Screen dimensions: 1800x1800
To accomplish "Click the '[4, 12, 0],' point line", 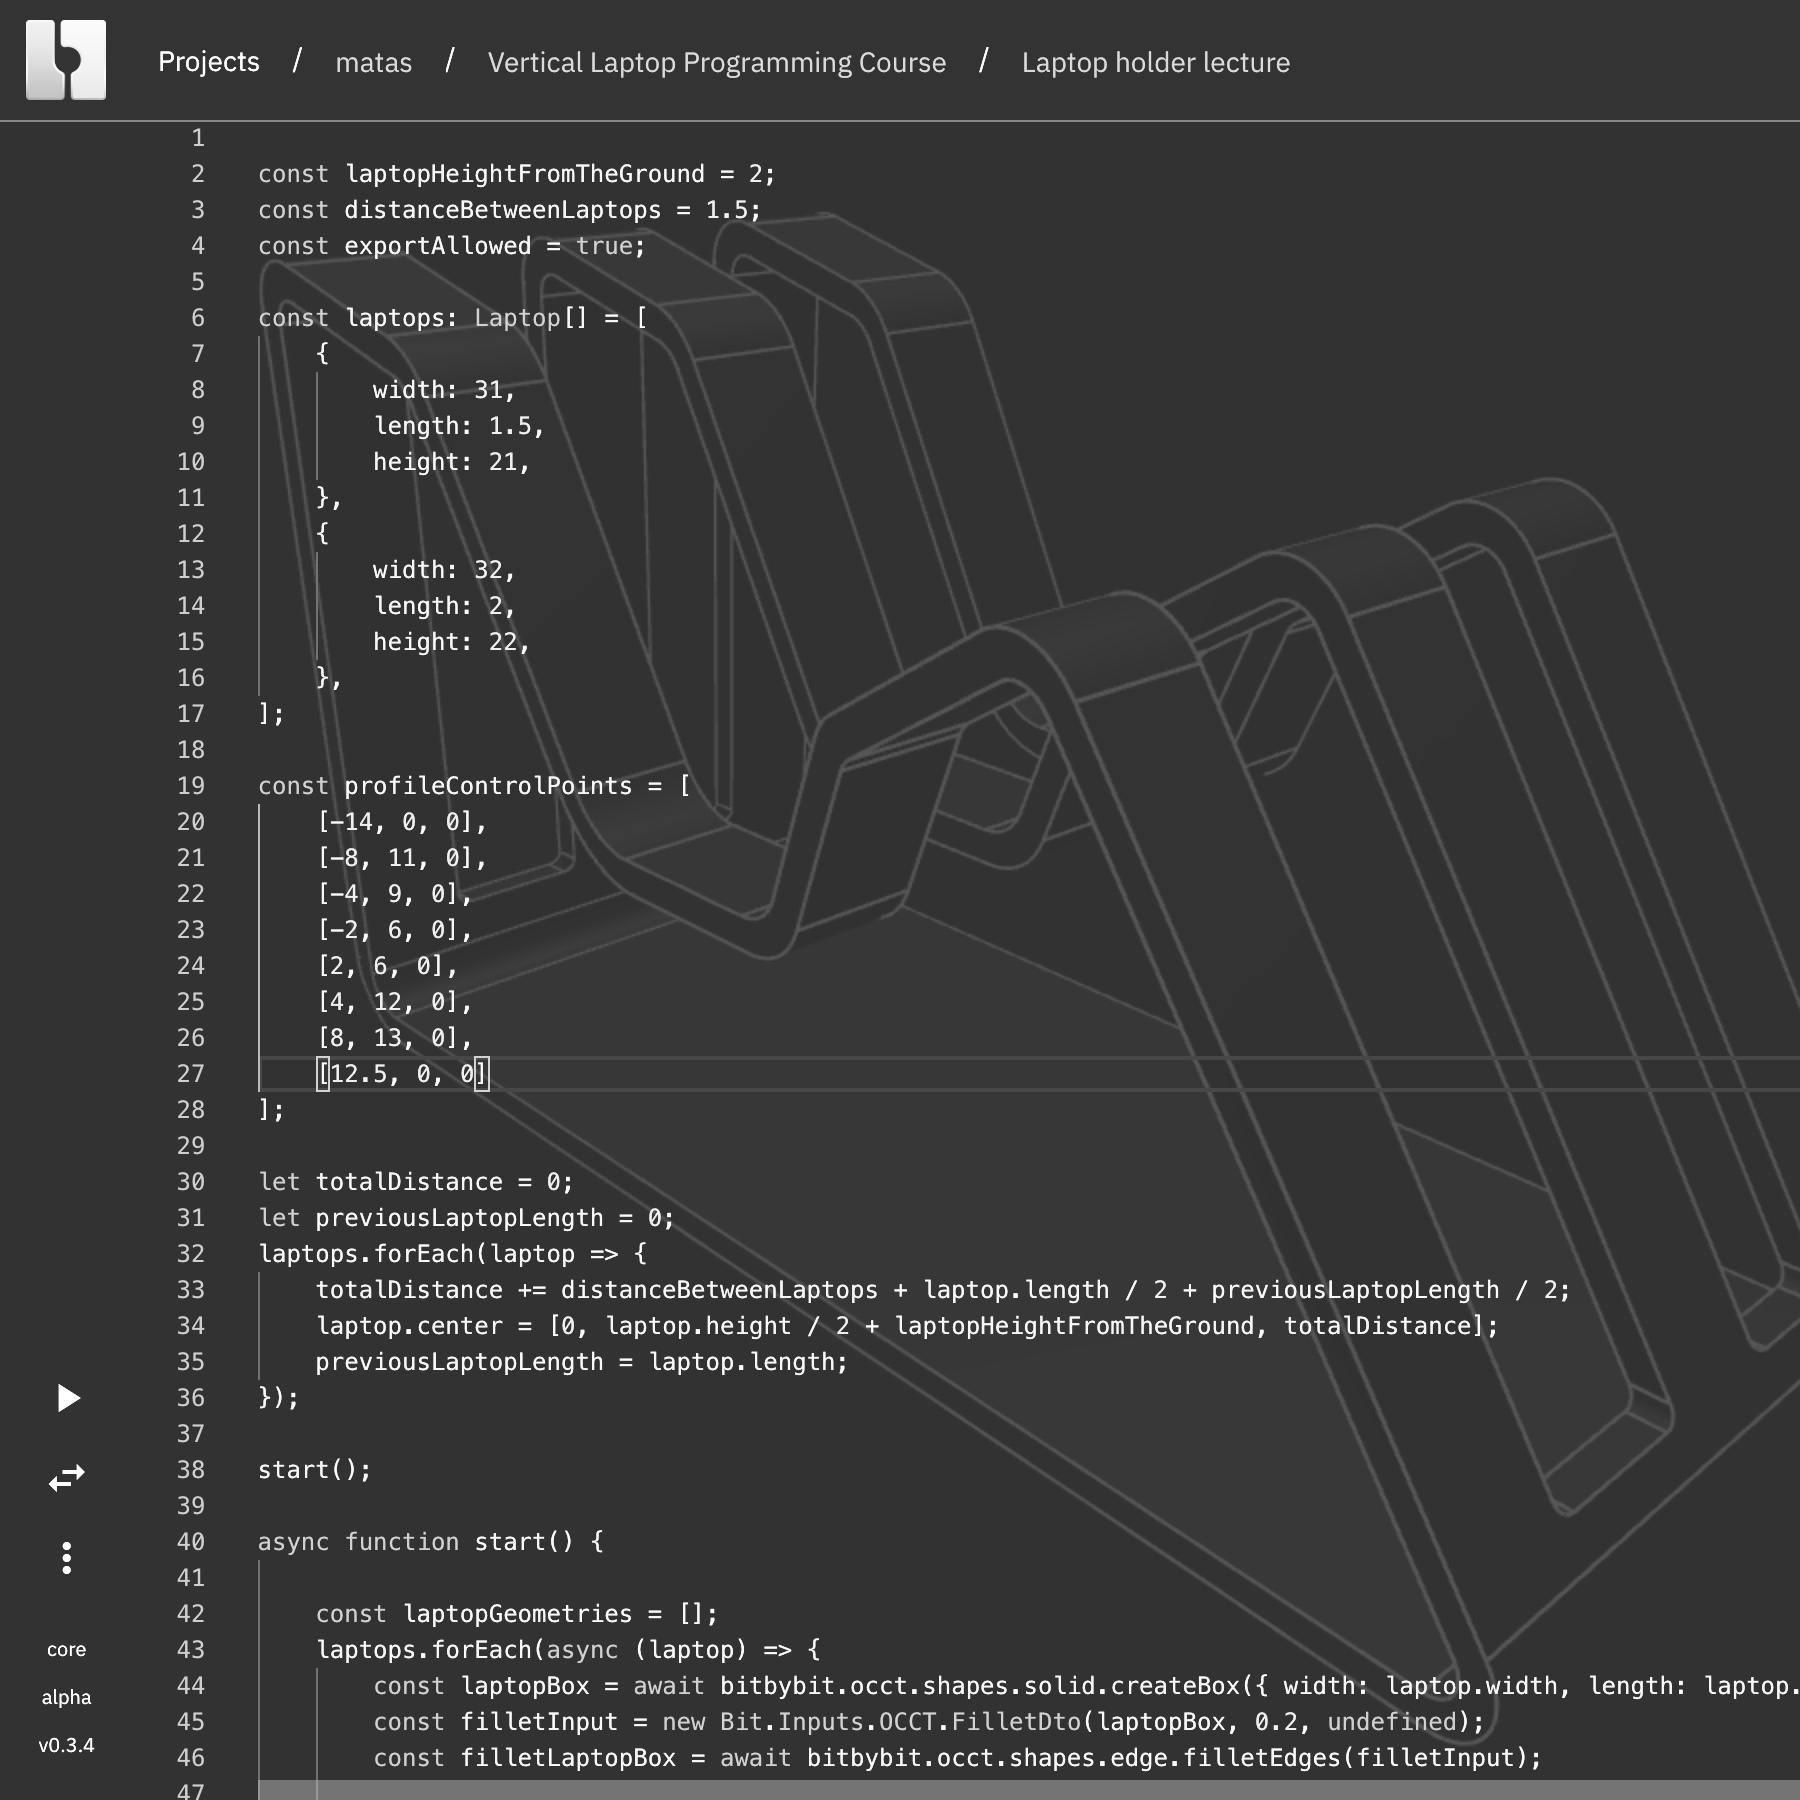I will tap(394, 1002).
